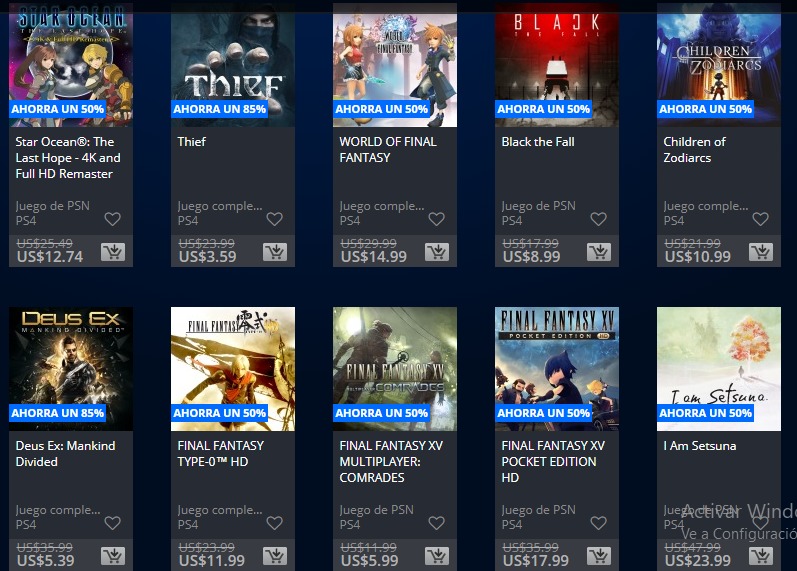Add Black the Fall to cart
This screenshot has height=571, width=797.
click(x=598, y=252)
